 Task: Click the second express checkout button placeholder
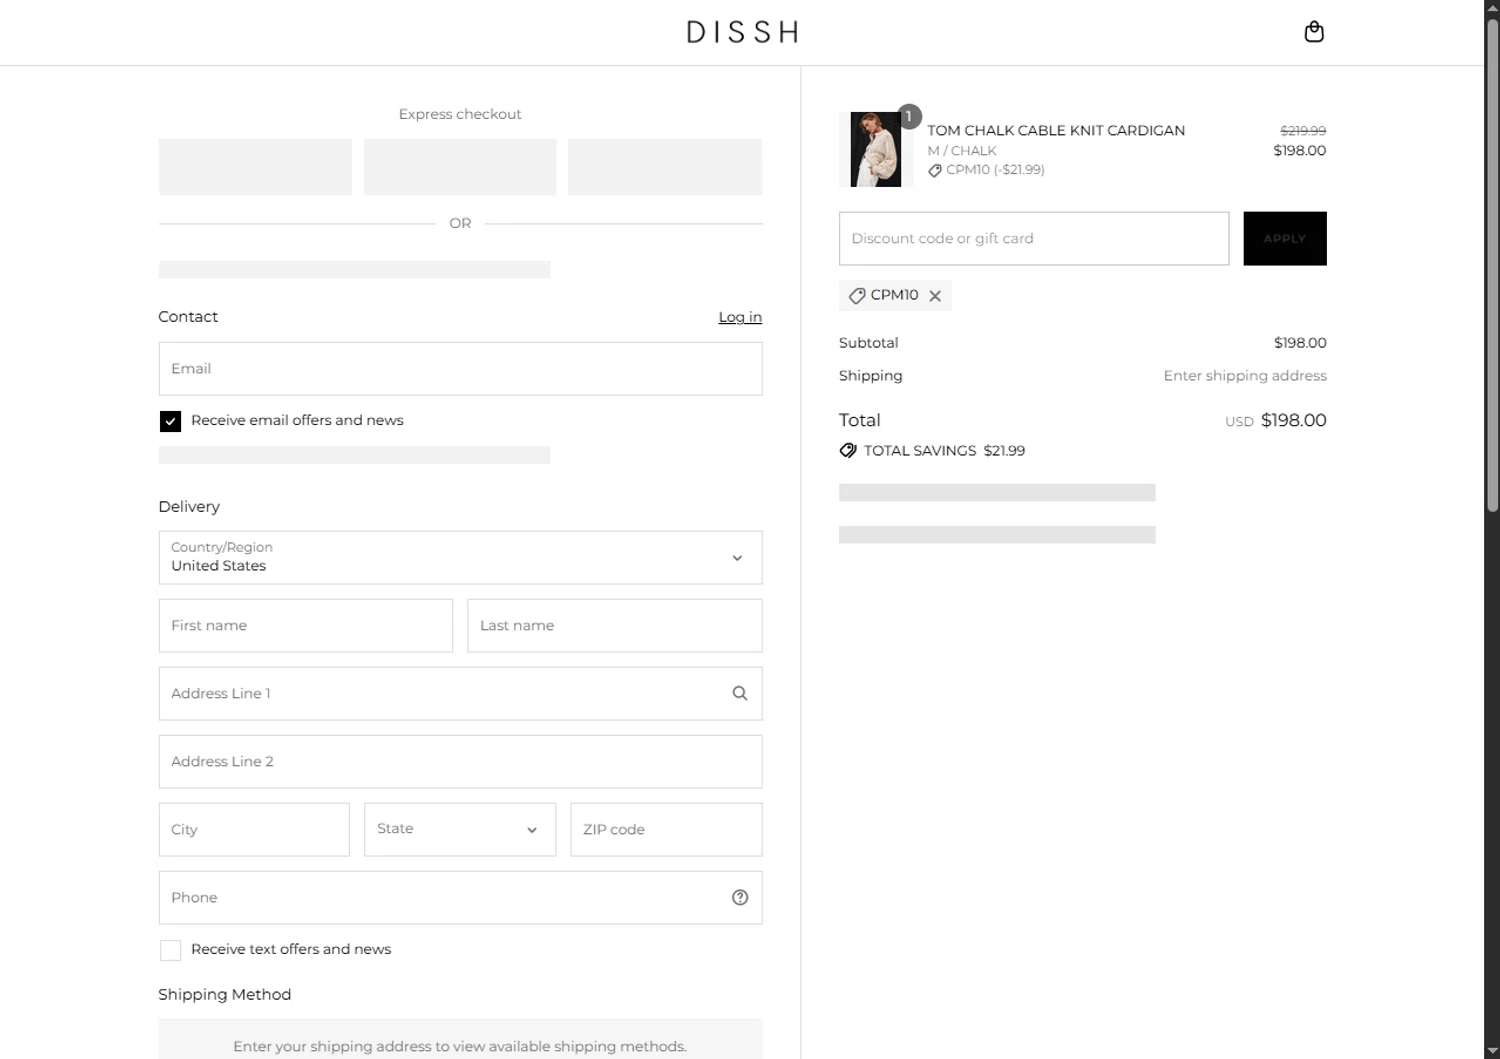point(460,167)
